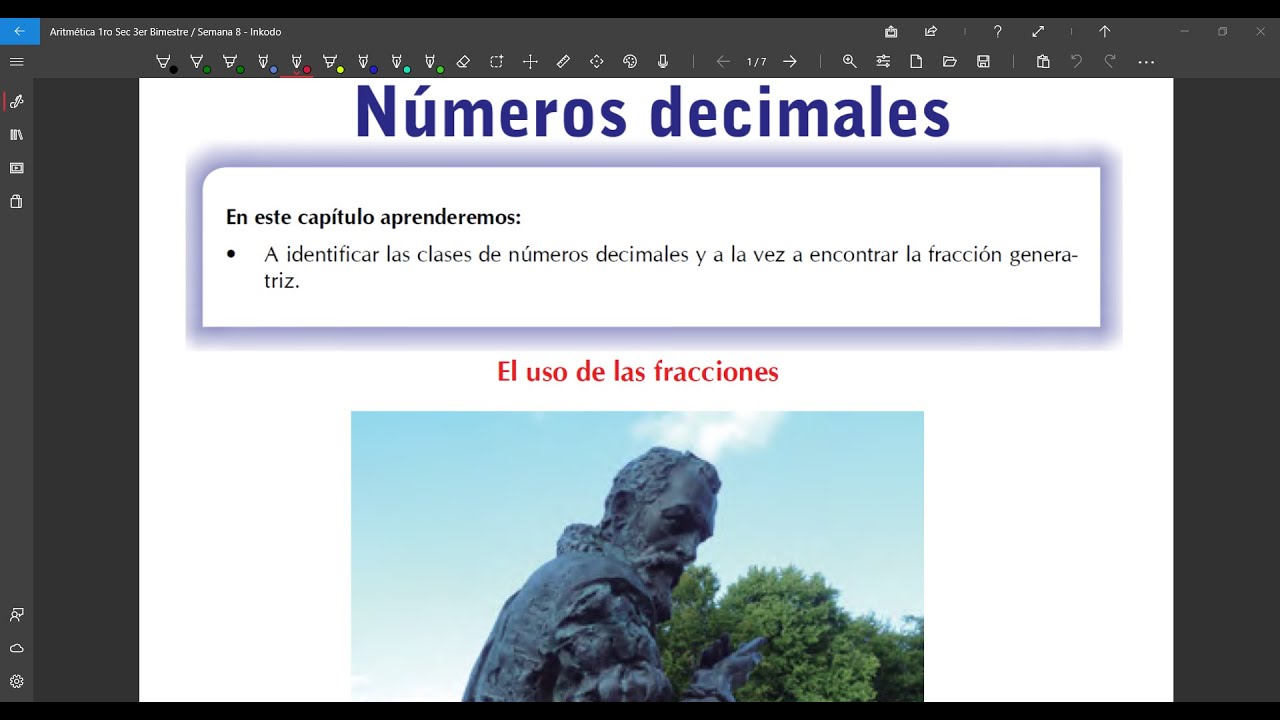Click the 1 / 7 page indicator
The width and height of the screenshot is (1280, 720).
click(x=756, y=62)
